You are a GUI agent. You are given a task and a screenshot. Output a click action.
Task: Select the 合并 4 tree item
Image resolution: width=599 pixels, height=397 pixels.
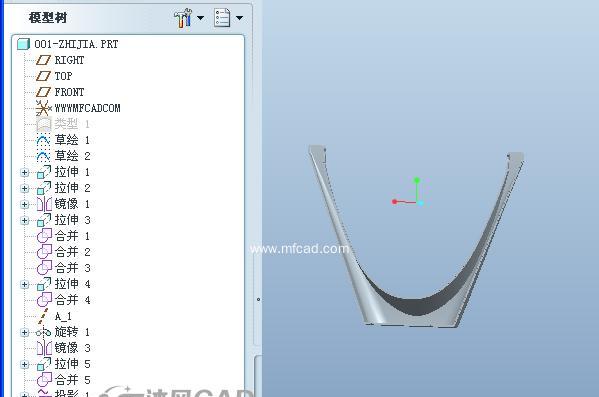64,300
